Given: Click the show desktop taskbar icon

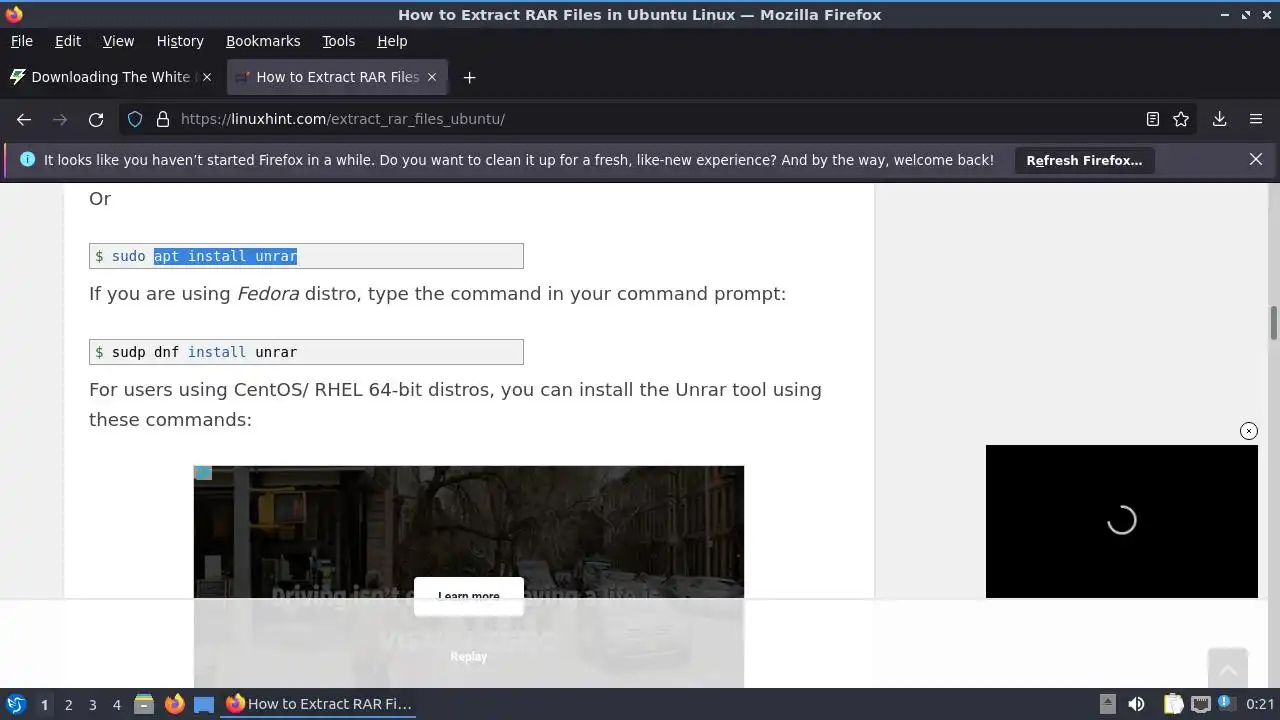Looking at the screenshot, I should 204,704.
